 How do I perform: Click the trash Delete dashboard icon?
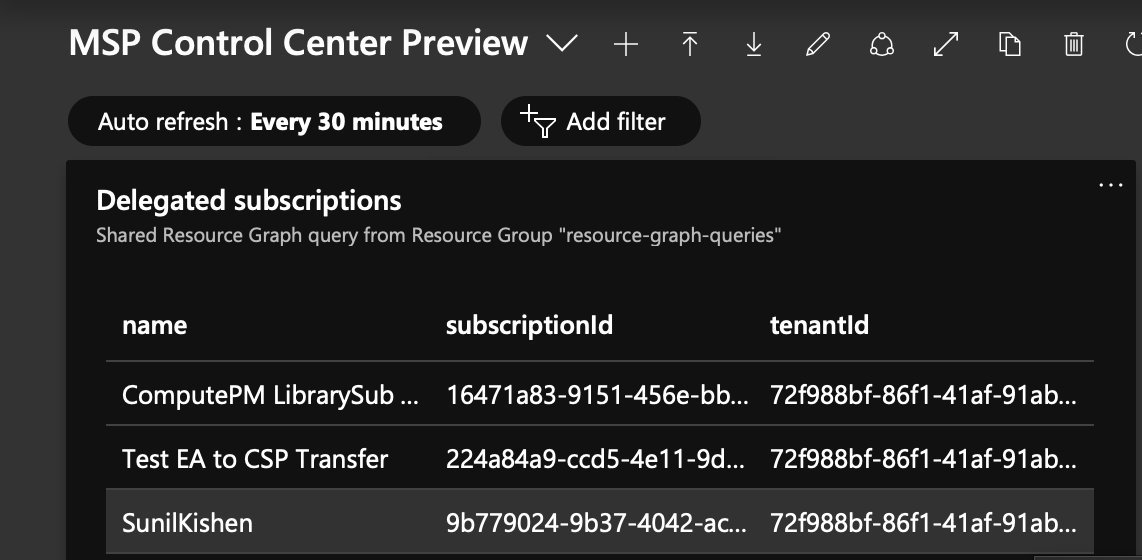1074,44
